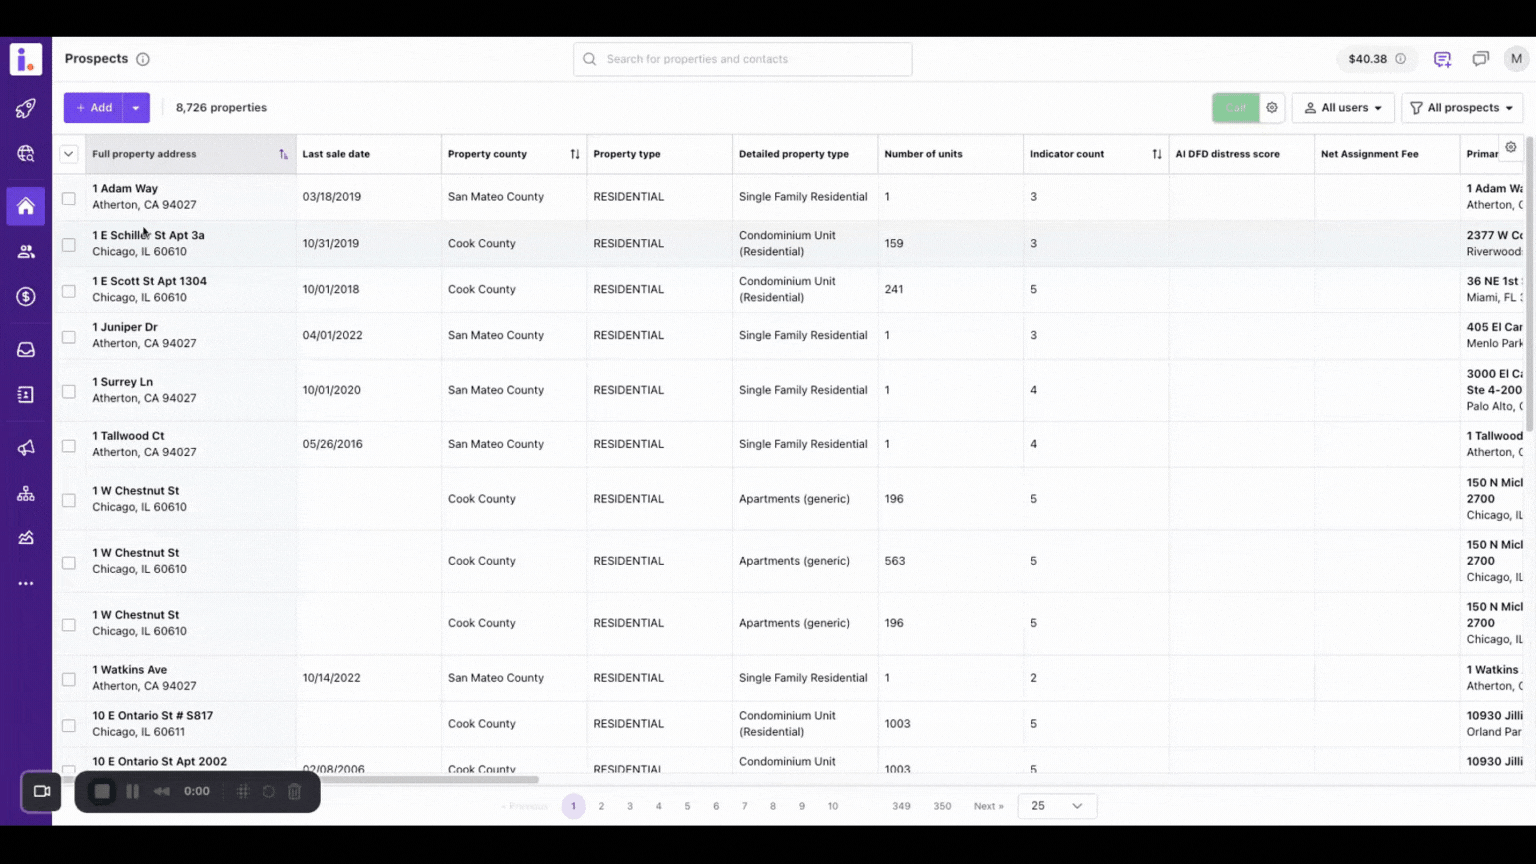Open the megaphone campaigns sidebar icon

click(x=26, y=448)
